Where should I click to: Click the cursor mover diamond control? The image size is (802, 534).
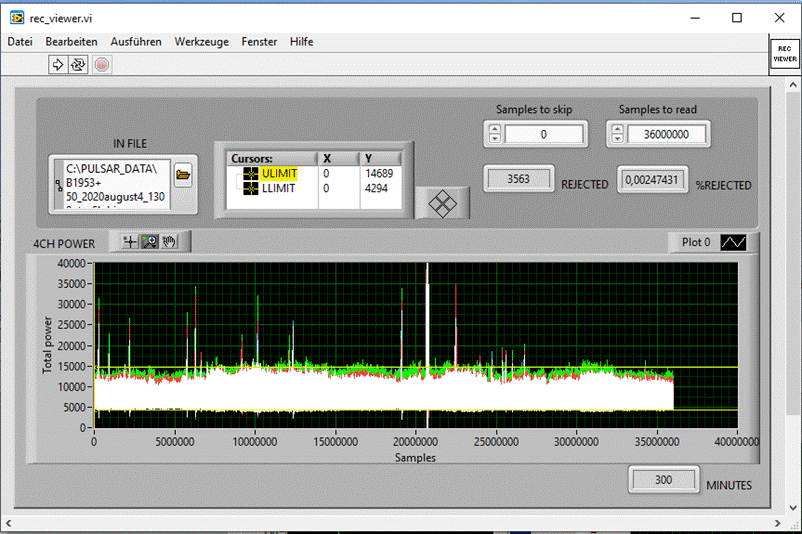pyautogui.click(x=442, y=204)
